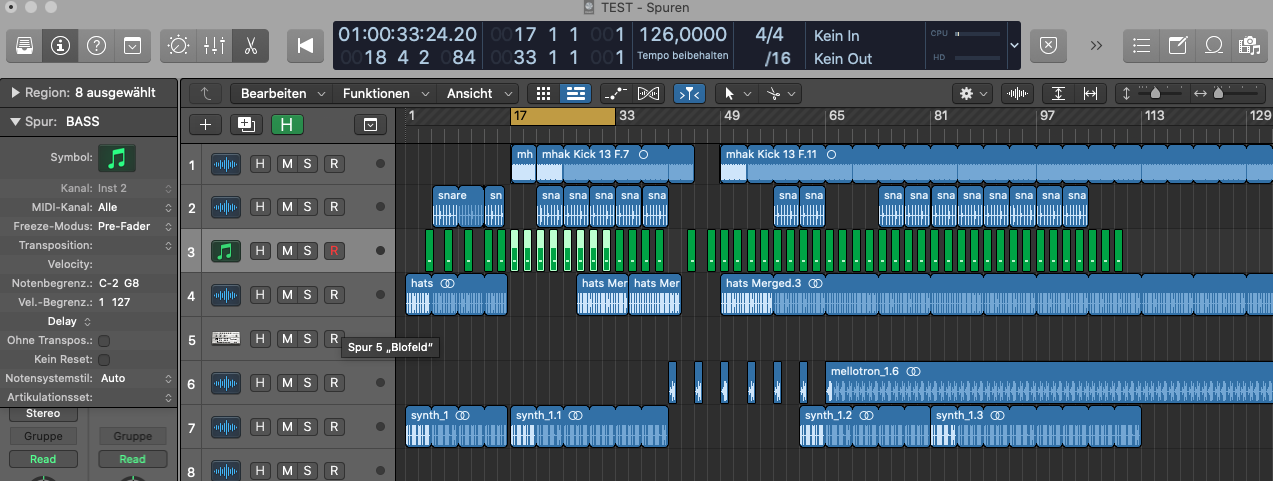Expand the Region inspector section

15,93
